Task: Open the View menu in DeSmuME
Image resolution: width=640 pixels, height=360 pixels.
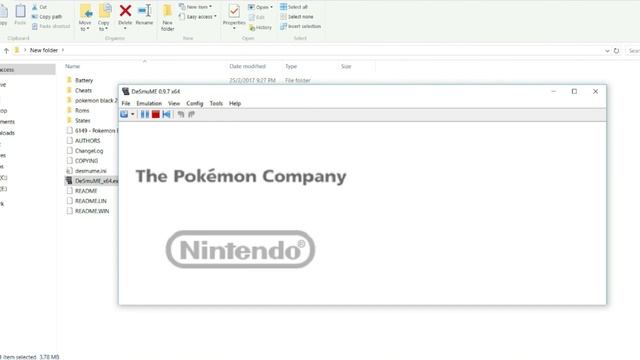Action: pos(174,103)
